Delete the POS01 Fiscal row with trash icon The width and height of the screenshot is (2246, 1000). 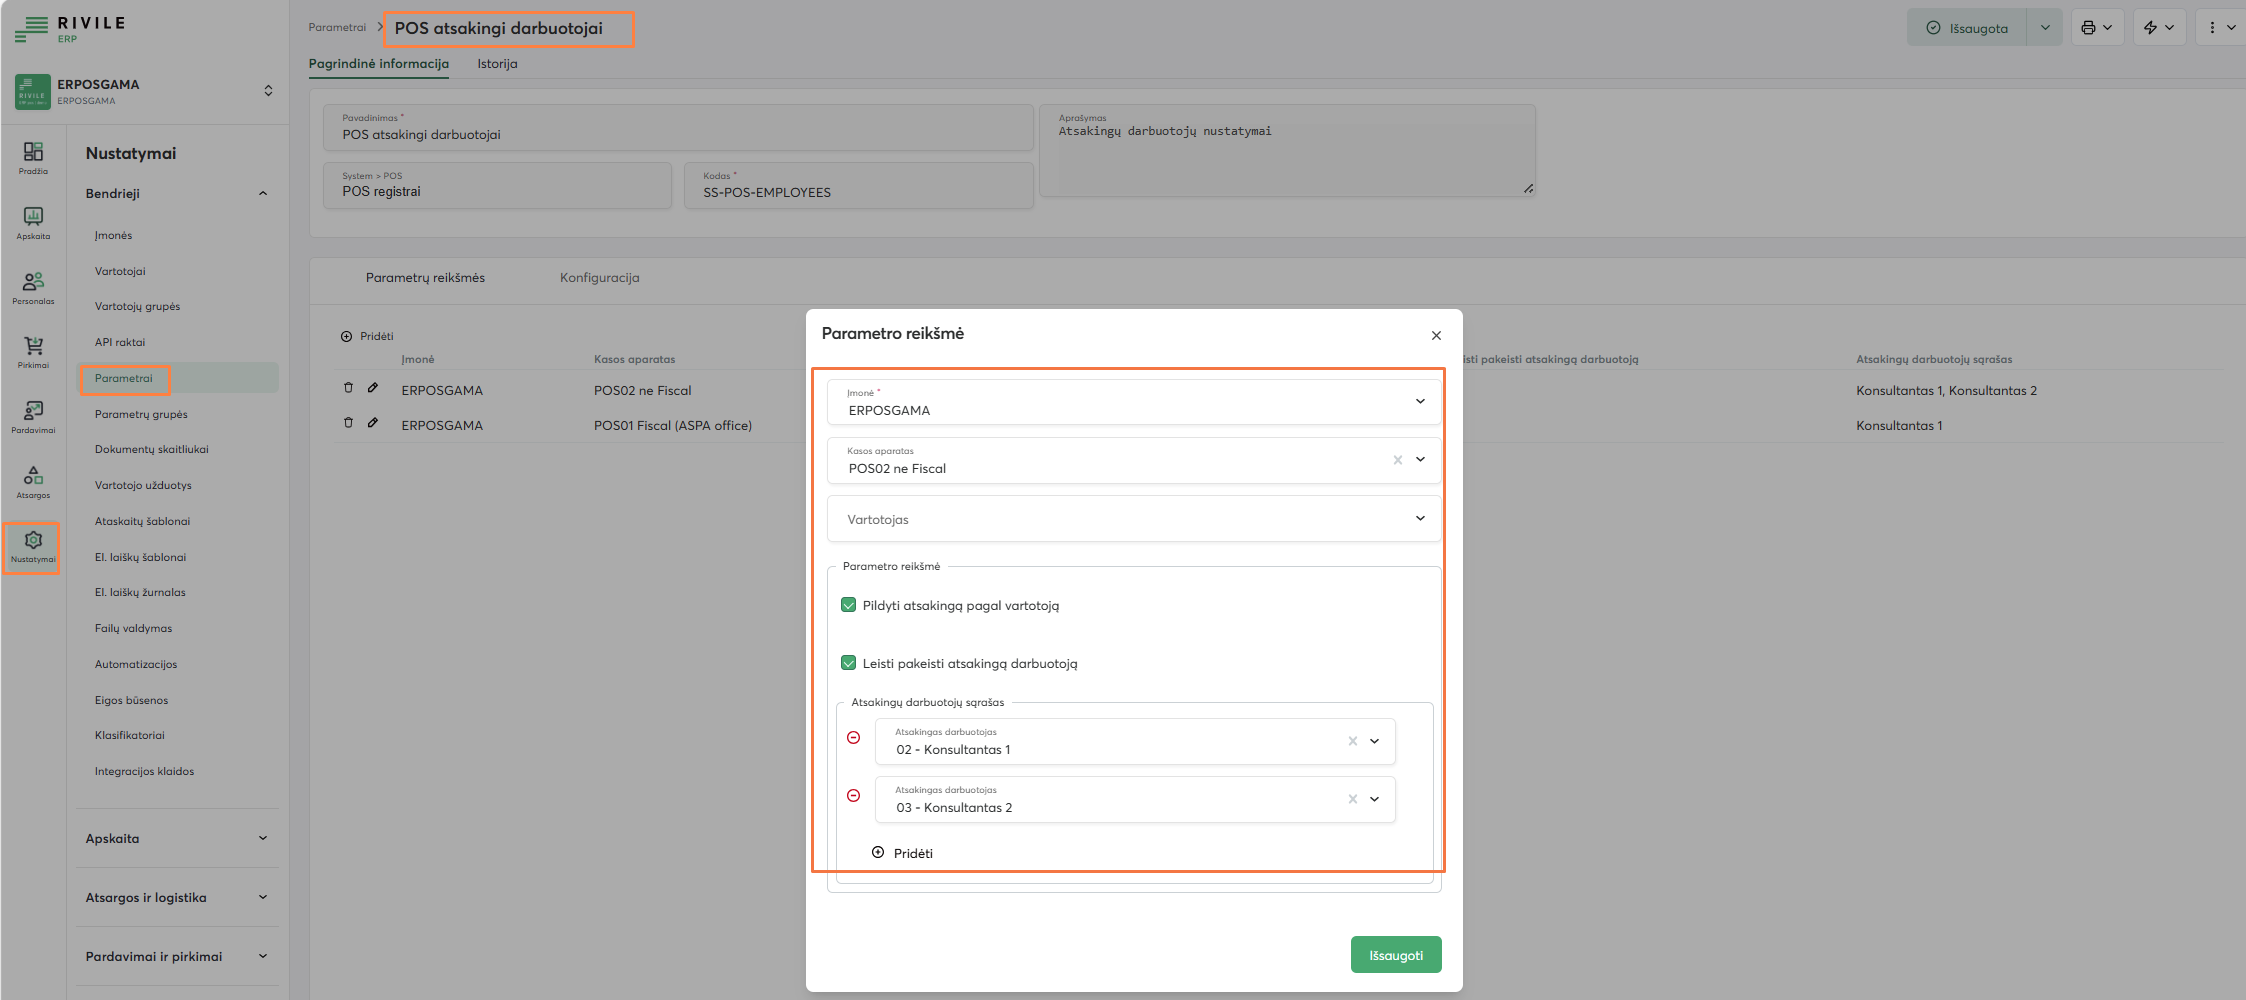pyautogui.click(x=348, y=423)
